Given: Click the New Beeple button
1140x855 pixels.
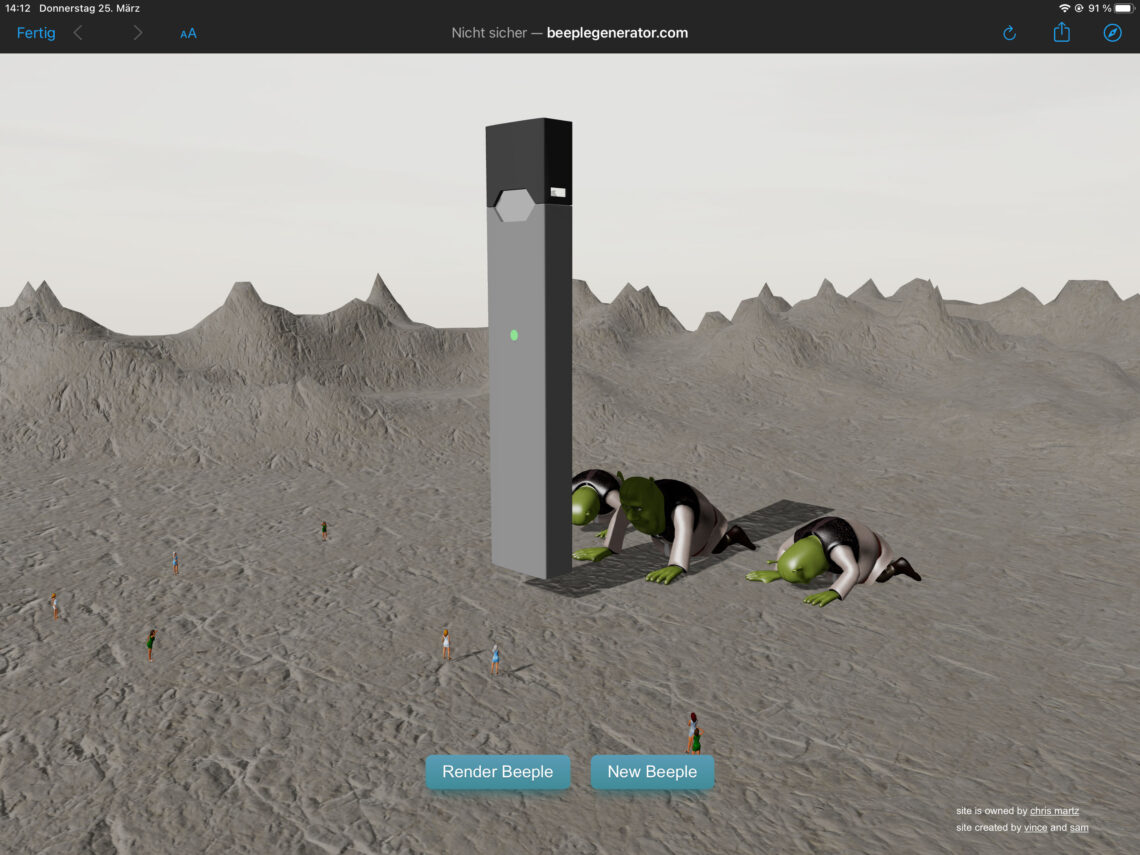Looking at the screenshot, I should (x=652, y=771).
